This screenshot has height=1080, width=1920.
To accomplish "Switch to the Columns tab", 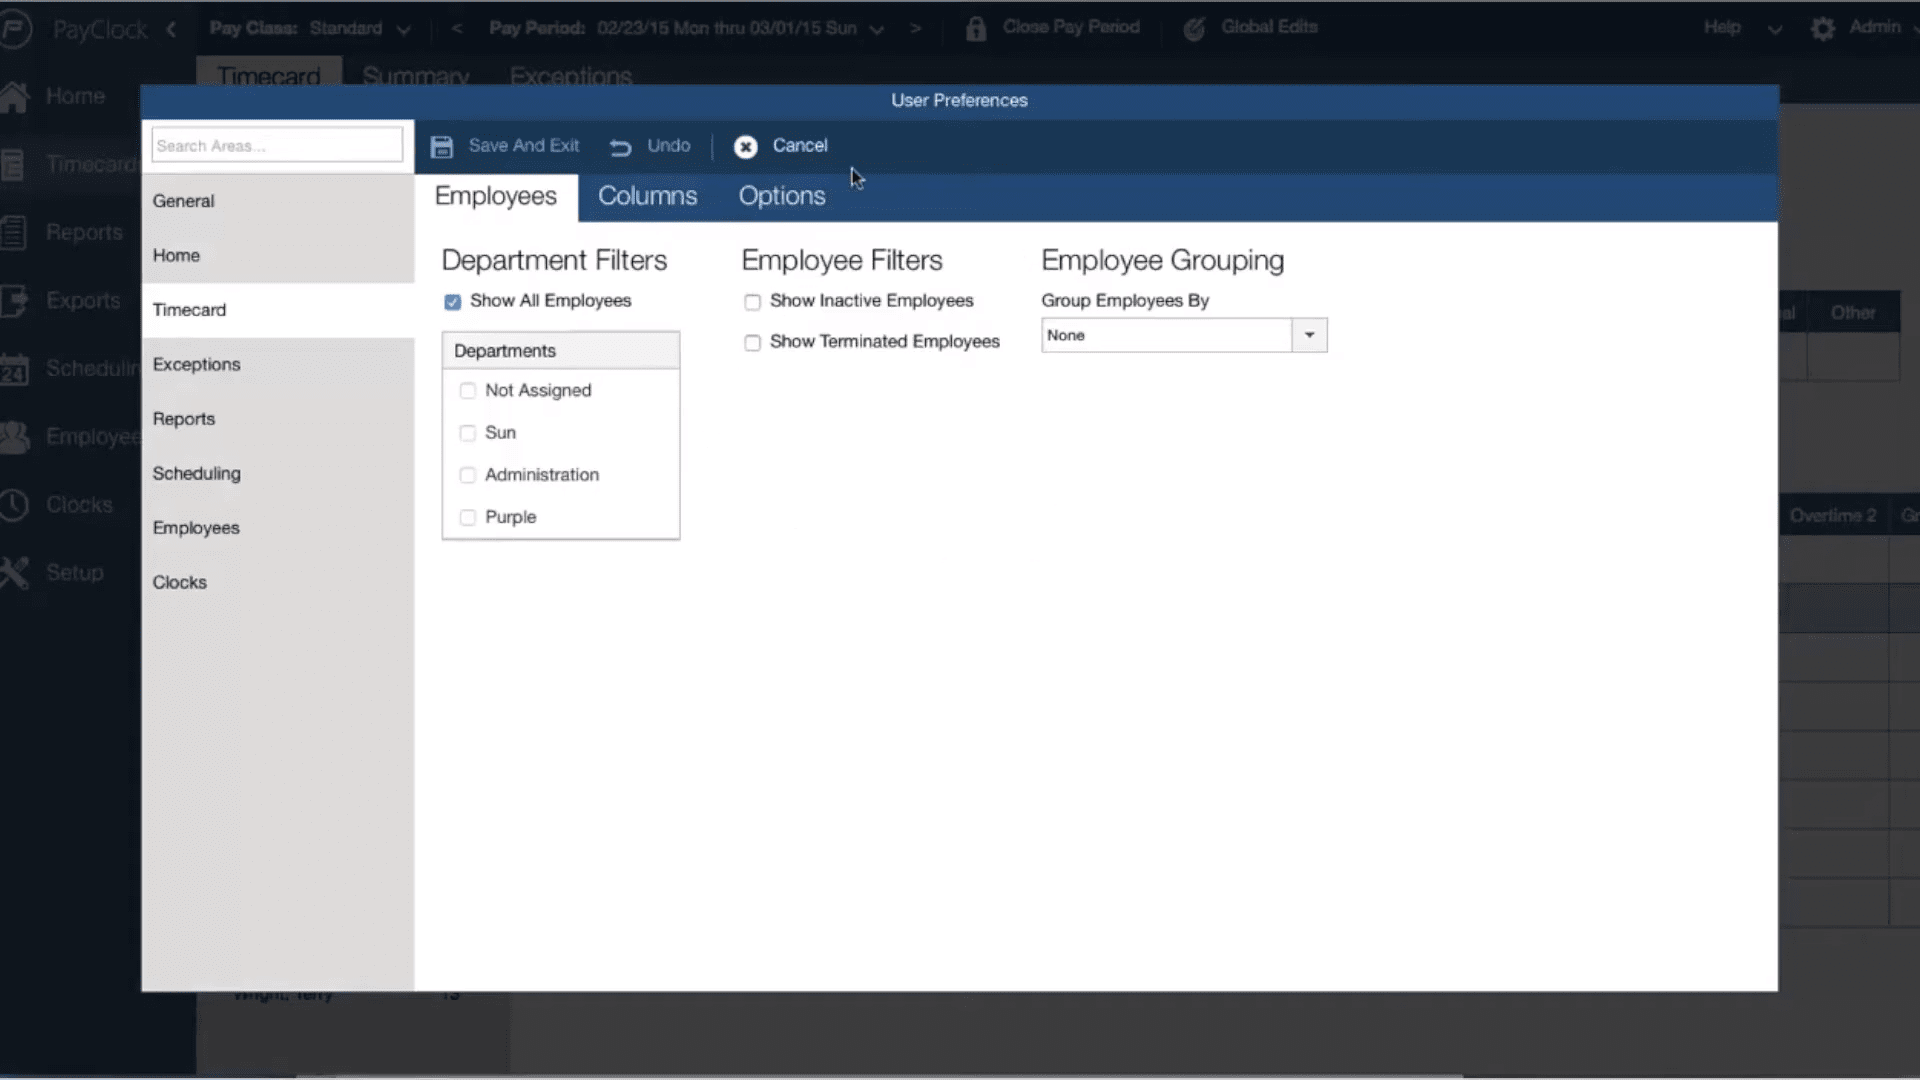I will point(647,196).
